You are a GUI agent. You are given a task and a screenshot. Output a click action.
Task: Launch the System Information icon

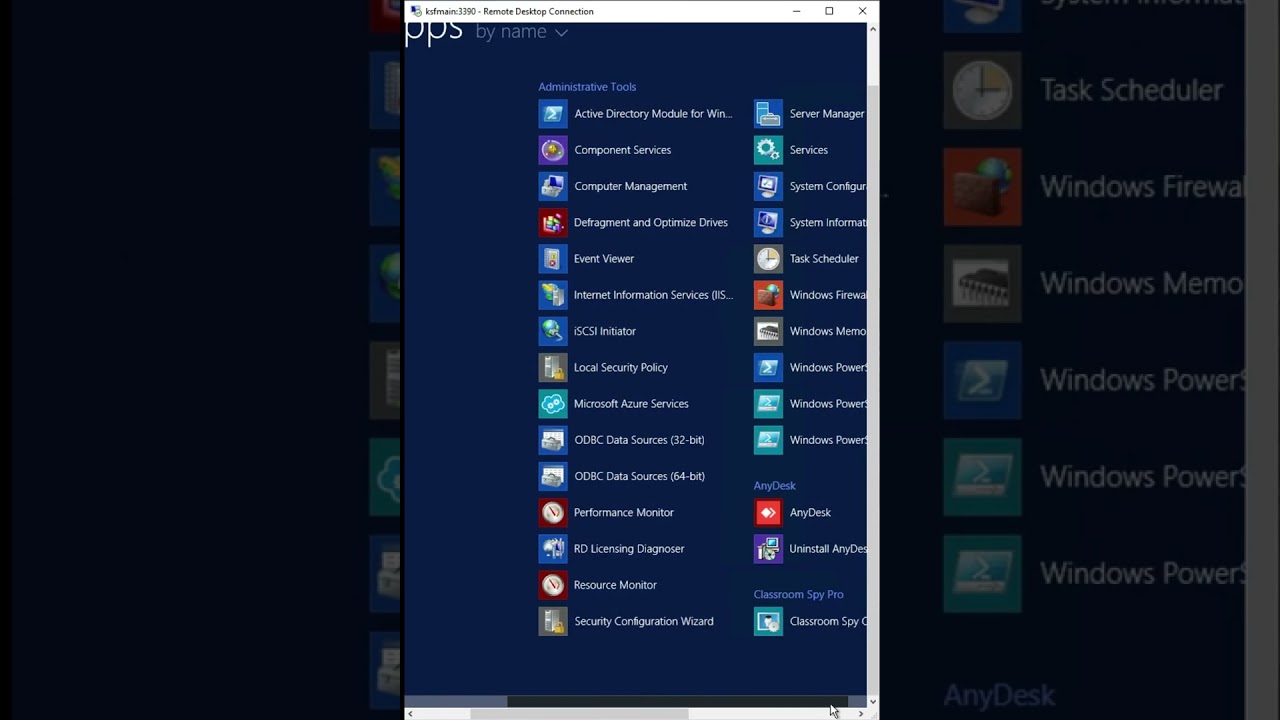tap(768, 222)
